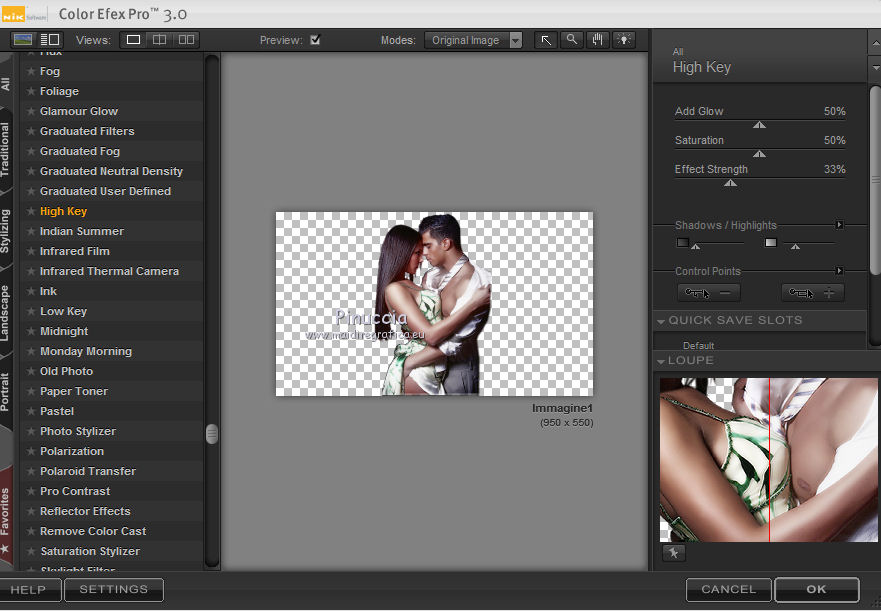Select the hand pan tool
The height and width of the screenshot is (611, 881).
coord(598,40)
